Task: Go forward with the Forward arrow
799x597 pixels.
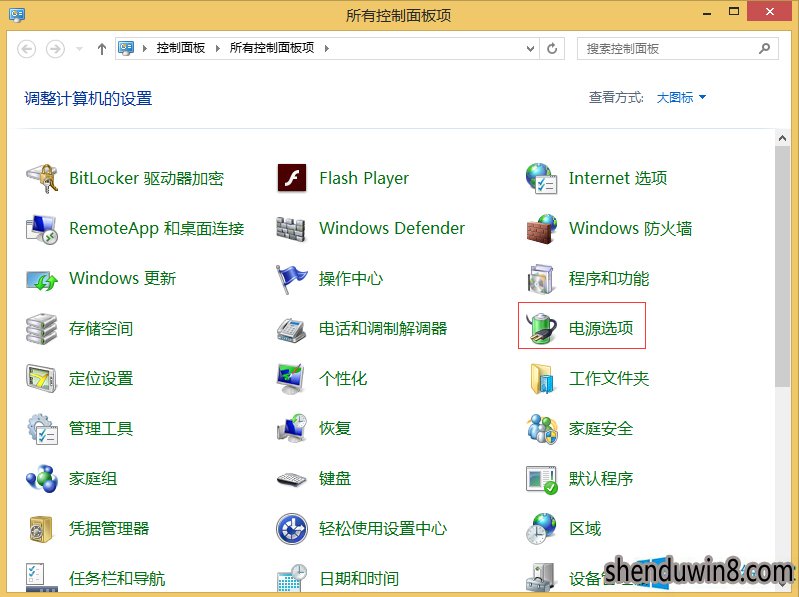Action: (x=56, y=49)
